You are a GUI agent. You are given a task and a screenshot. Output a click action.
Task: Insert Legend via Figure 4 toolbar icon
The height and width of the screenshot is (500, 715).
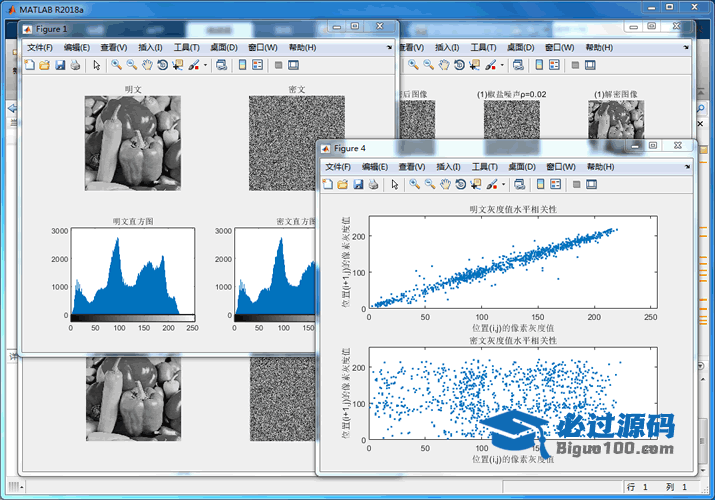click(555, 184)
